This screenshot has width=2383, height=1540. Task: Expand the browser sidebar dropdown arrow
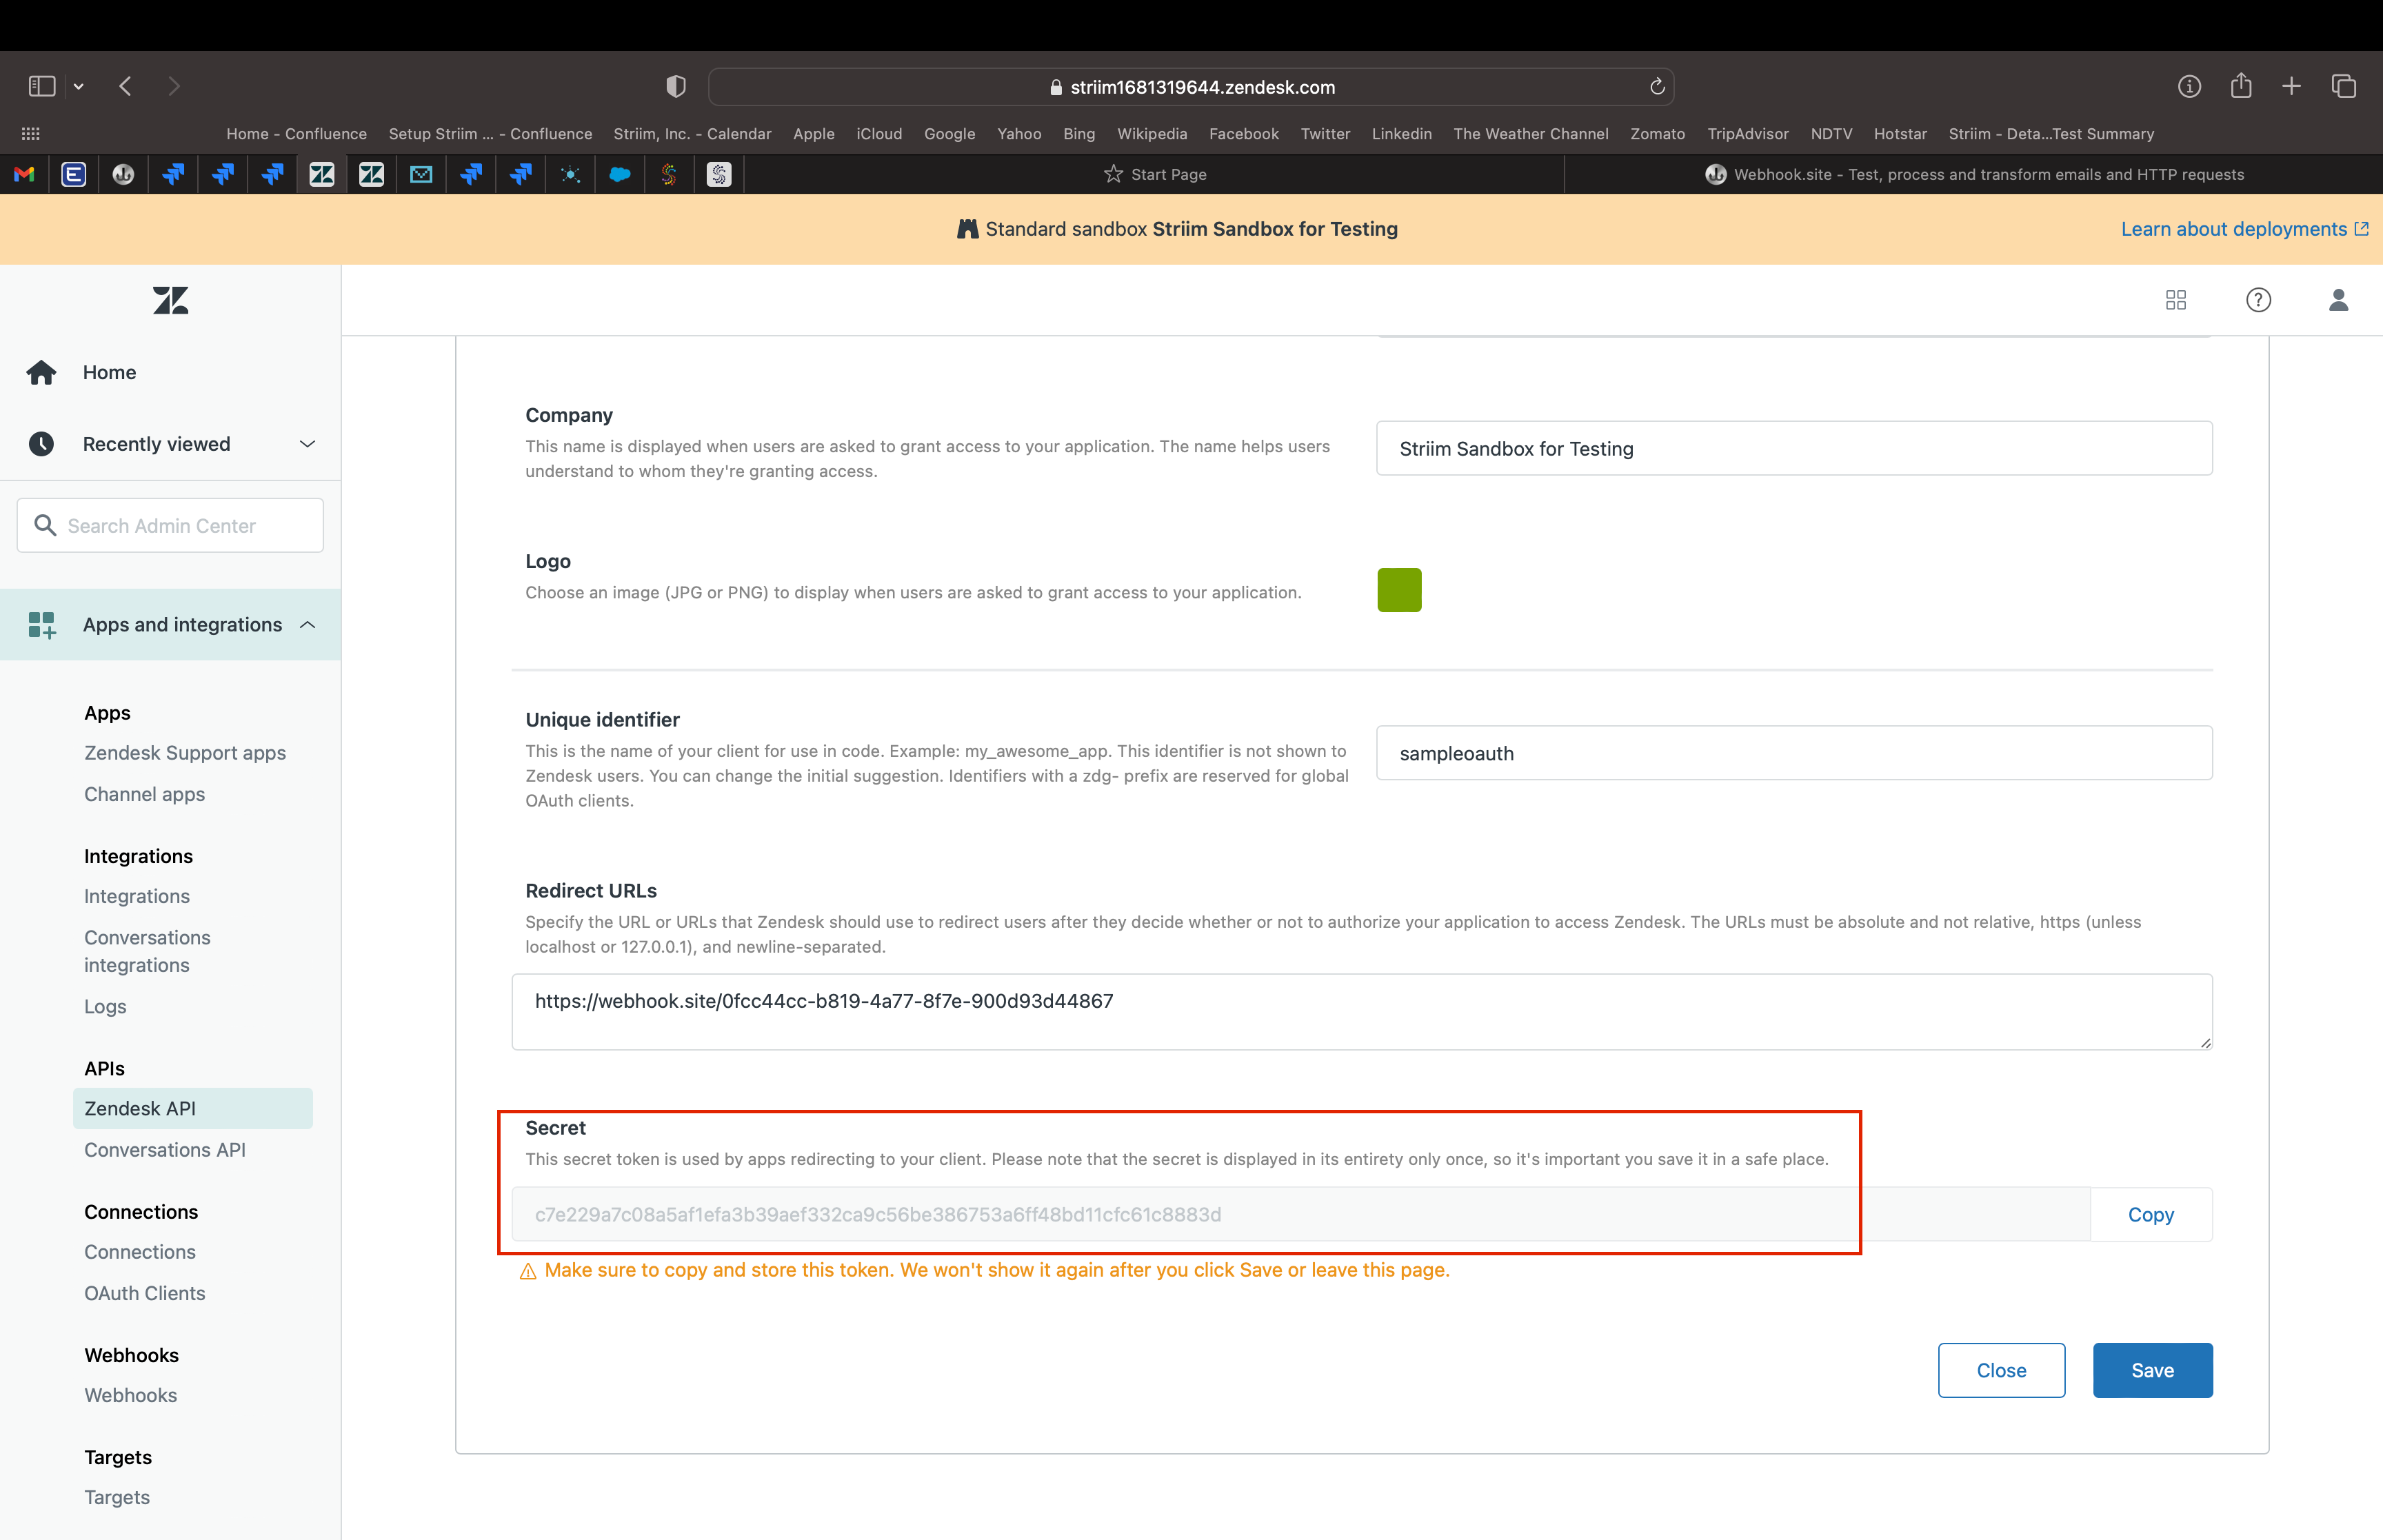pos(78,86)
